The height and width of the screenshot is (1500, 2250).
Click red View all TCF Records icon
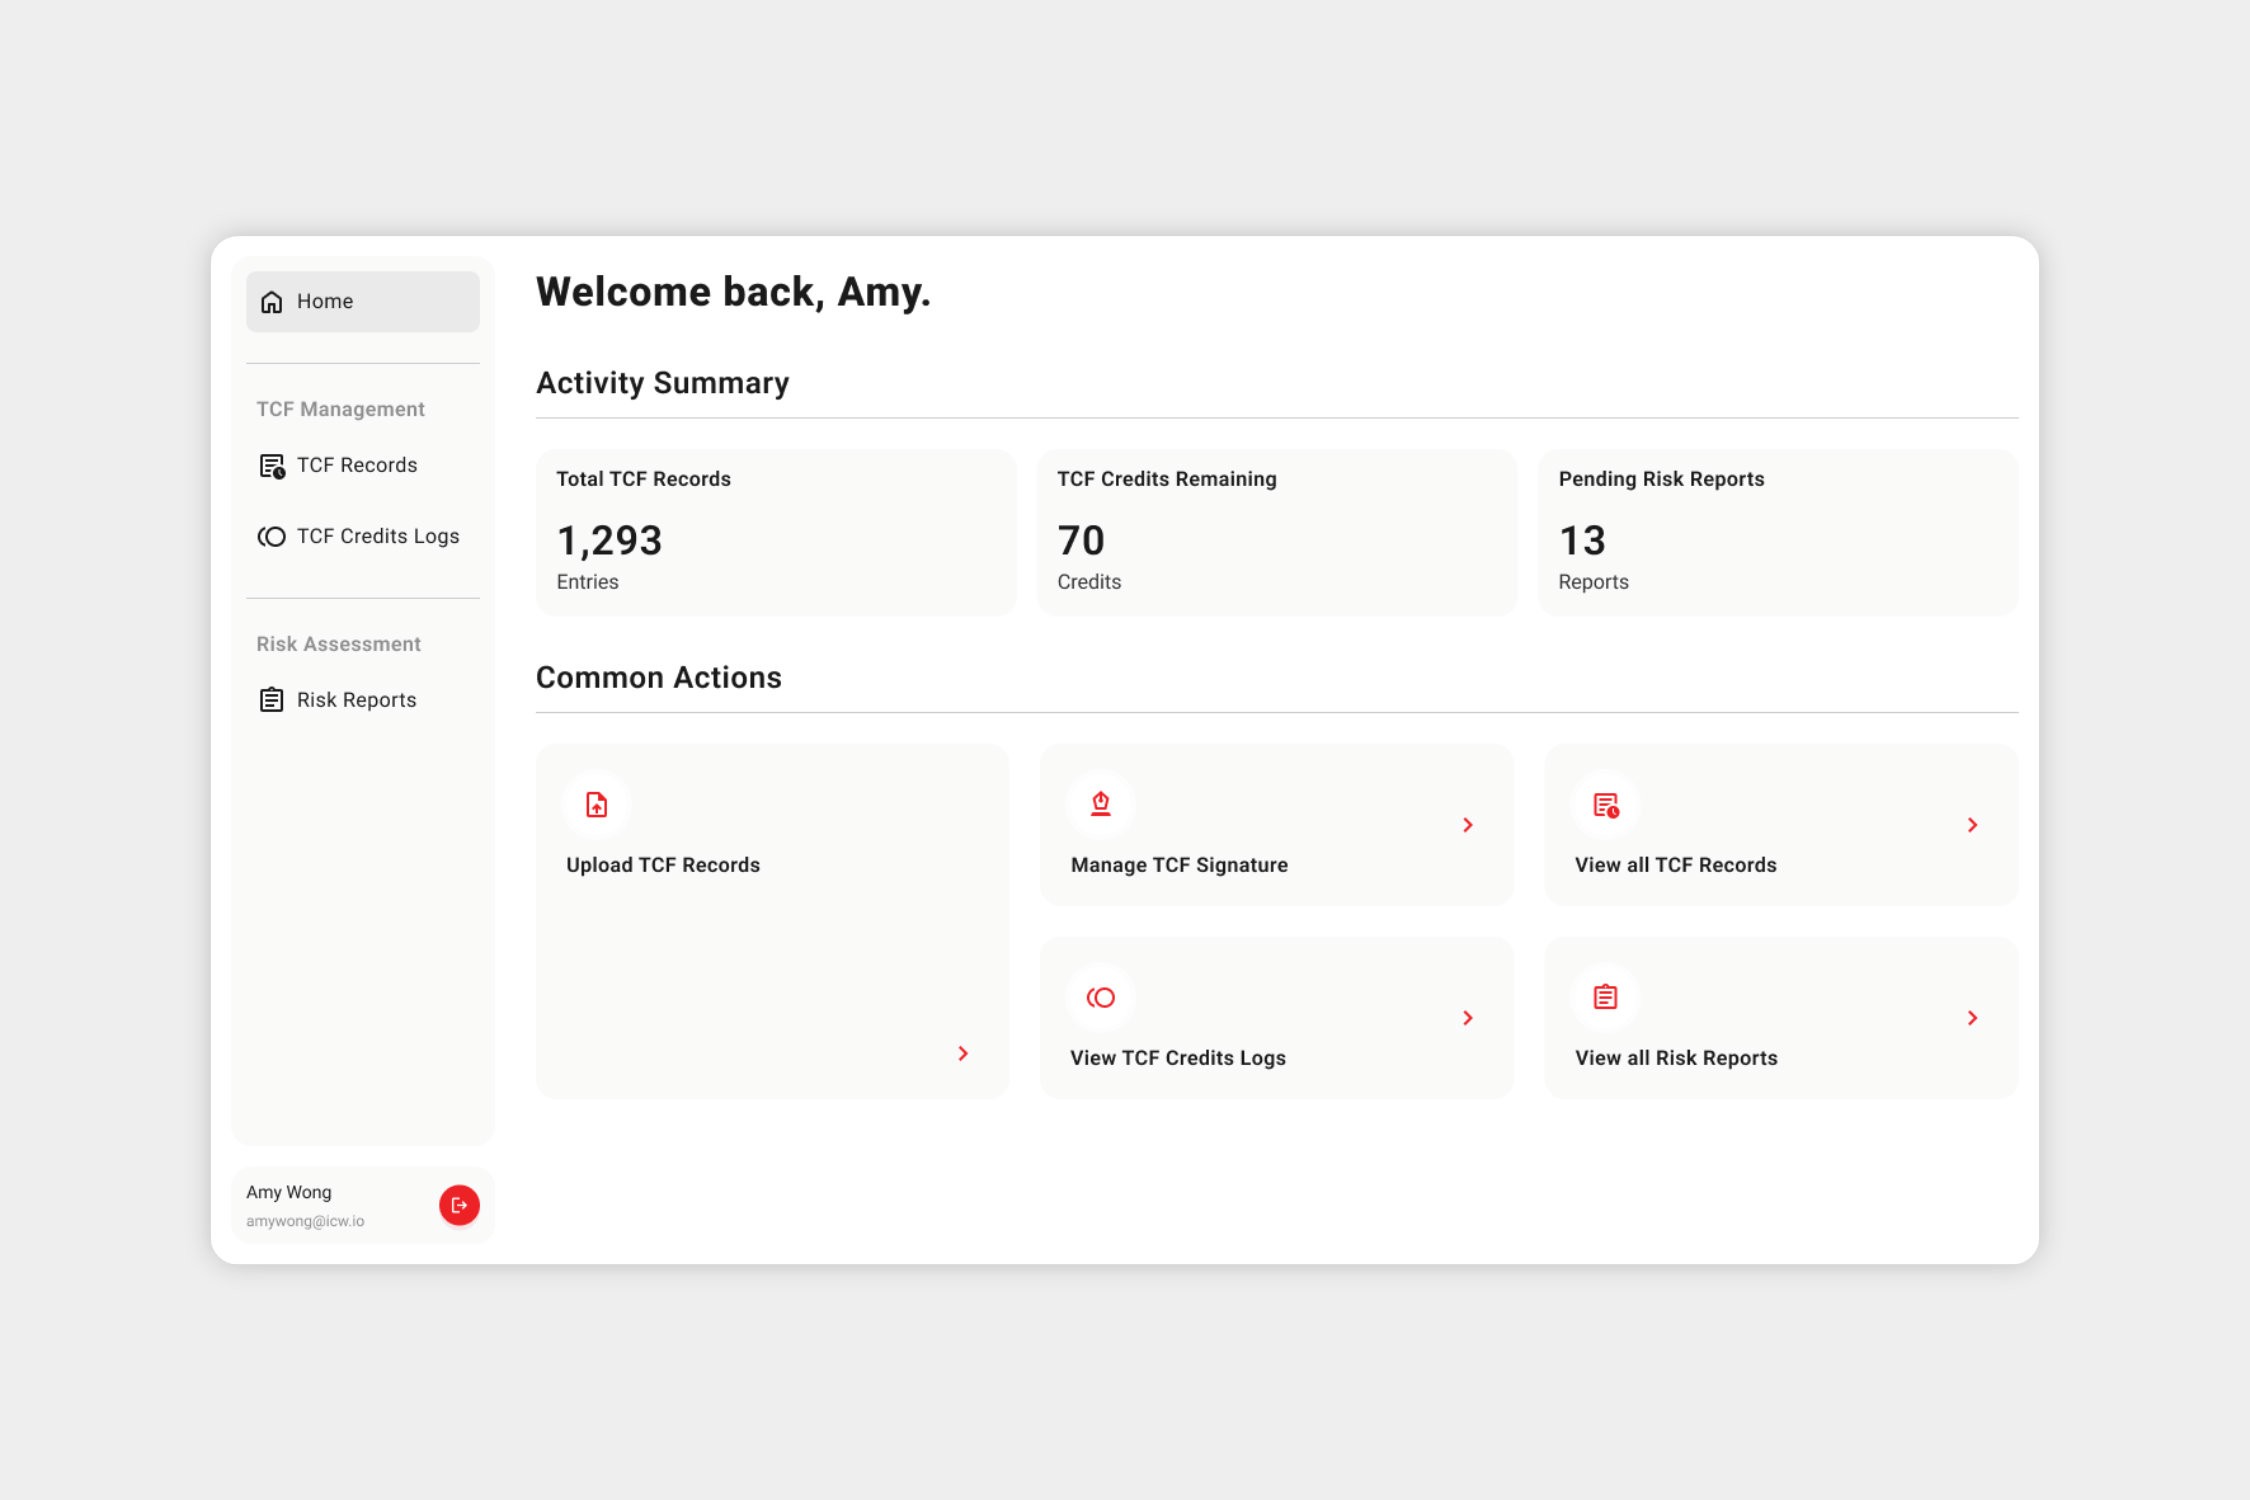click(1606, 805)
